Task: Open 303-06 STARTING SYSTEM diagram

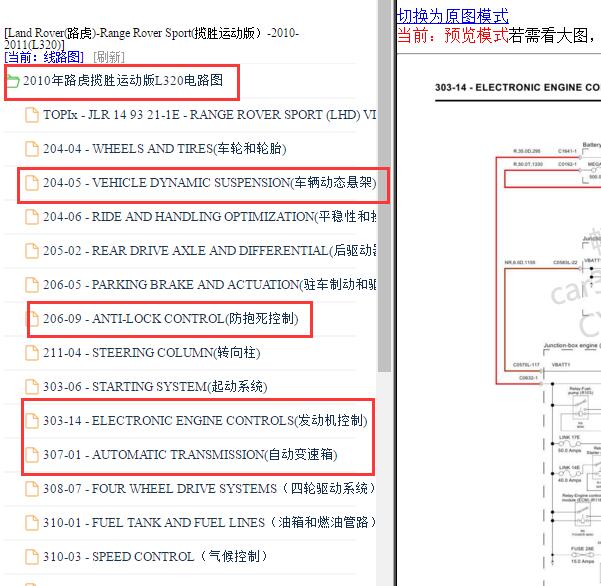Action: (x=155, y=387)
